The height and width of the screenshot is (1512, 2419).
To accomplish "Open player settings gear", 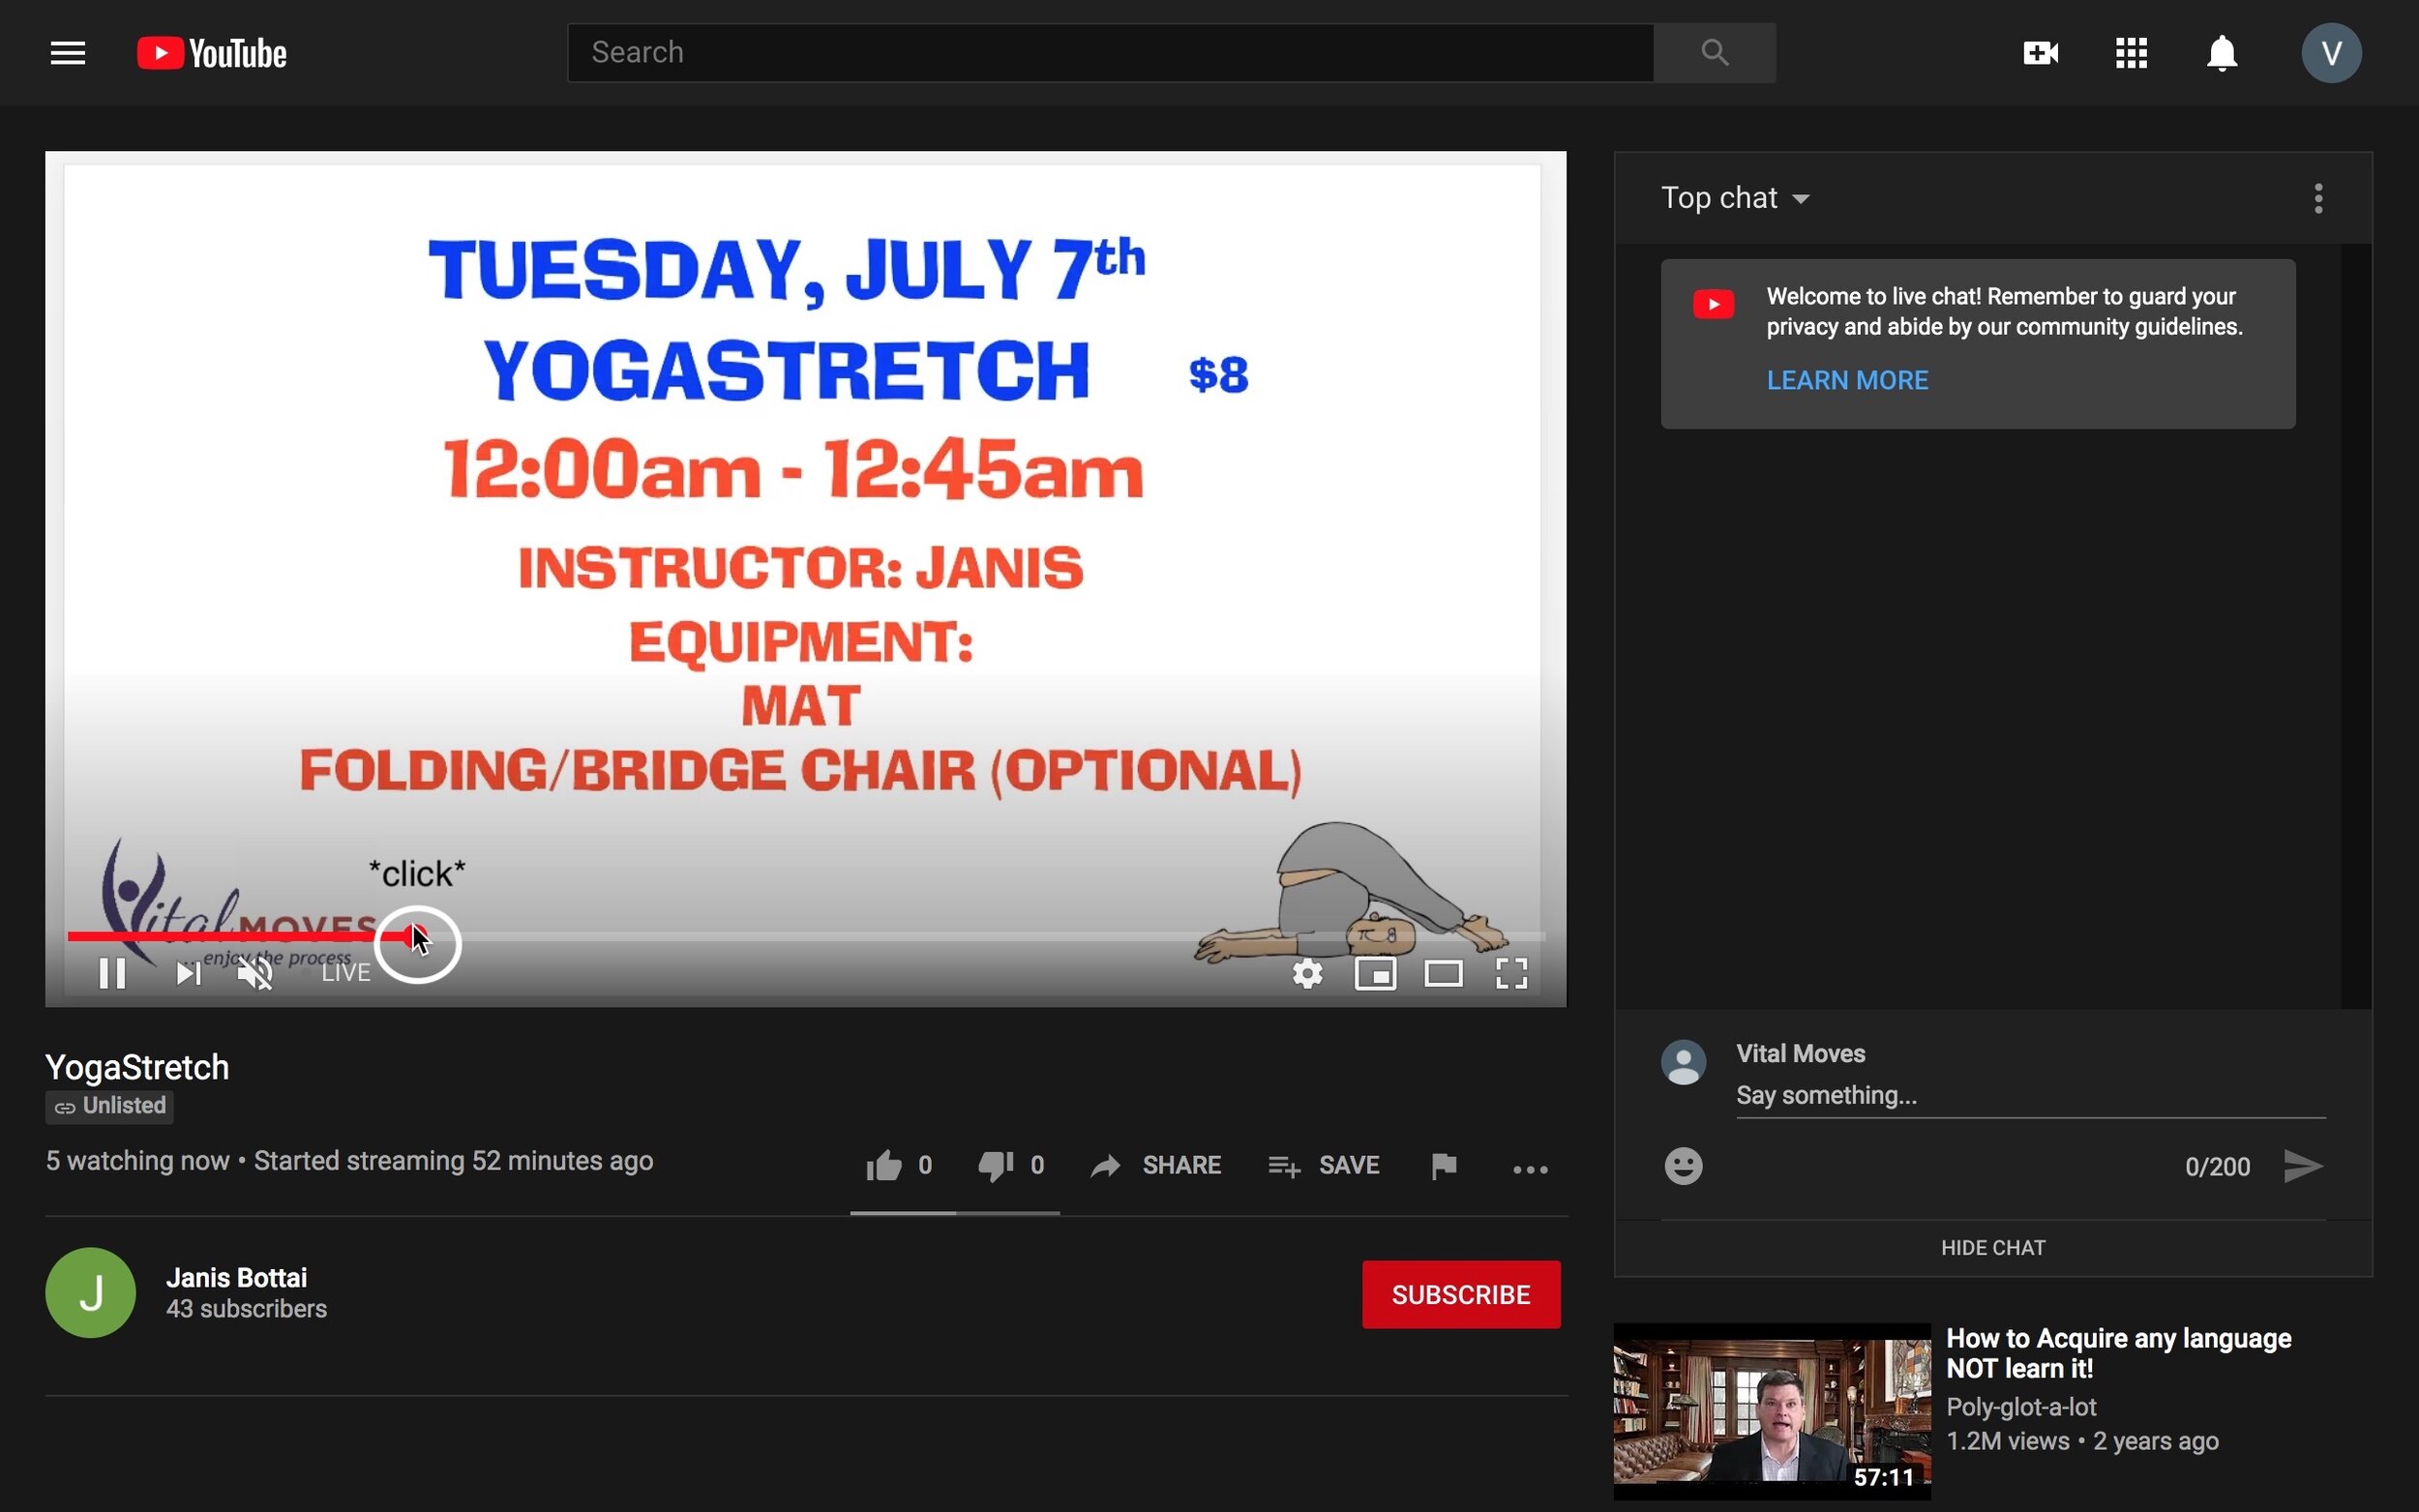I will click(1307, 973).
